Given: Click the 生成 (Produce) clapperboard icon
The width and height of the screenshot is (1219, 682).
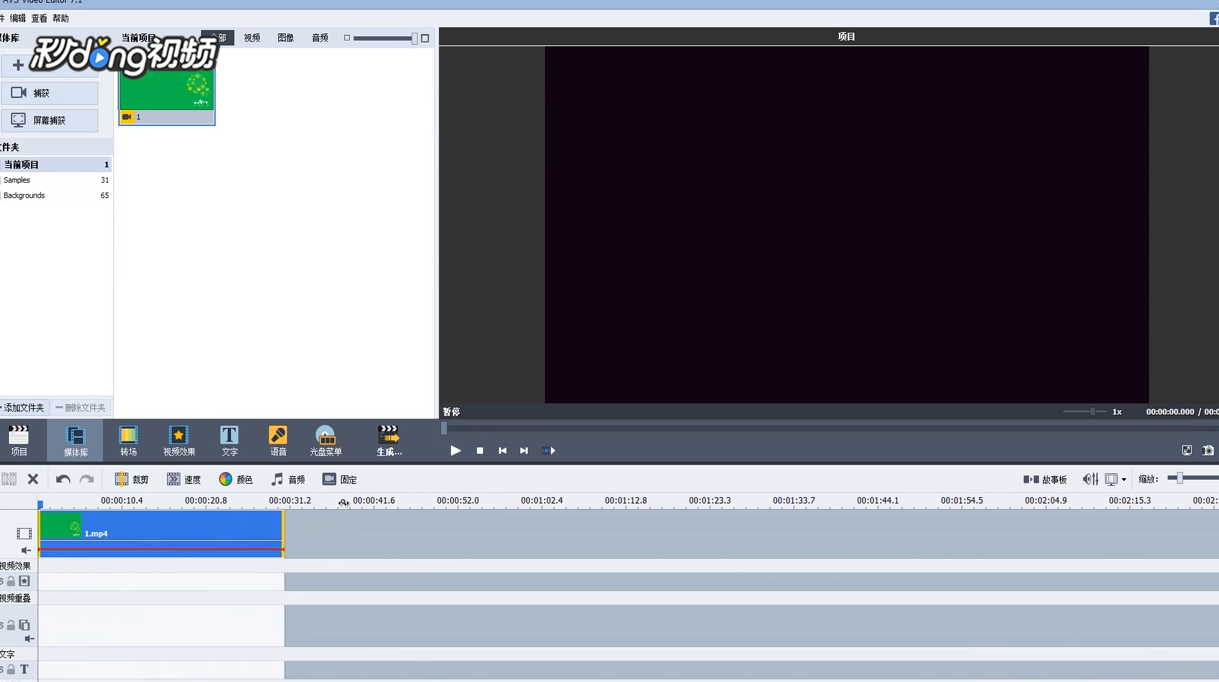Looking at the screenshot, I should click(388, 434).
